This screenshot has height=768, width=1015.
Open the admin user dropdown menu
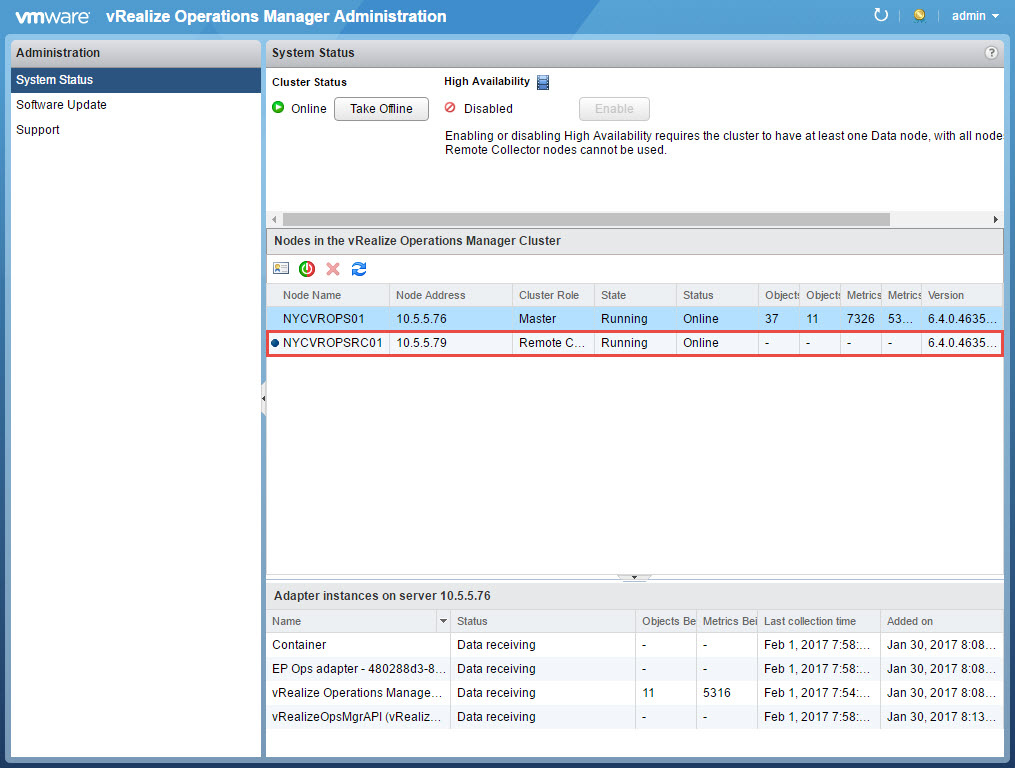[x=975, y=16]
